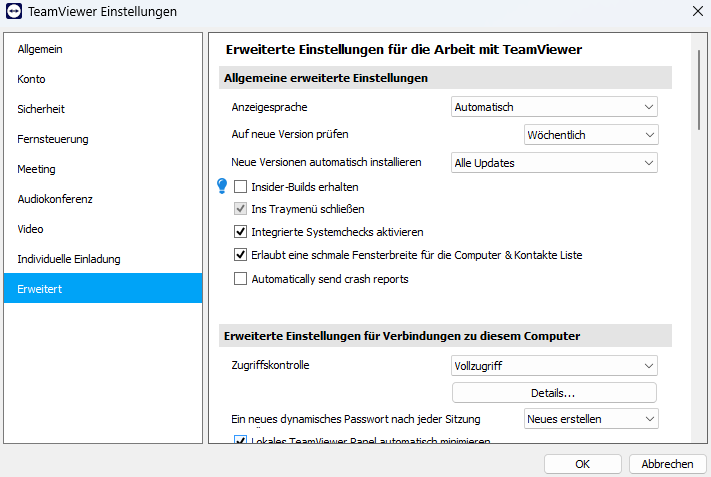Enable Insider-Builds erhalten checkbox
The height and width of the screenshot is (477, 711).
(240, 186)
